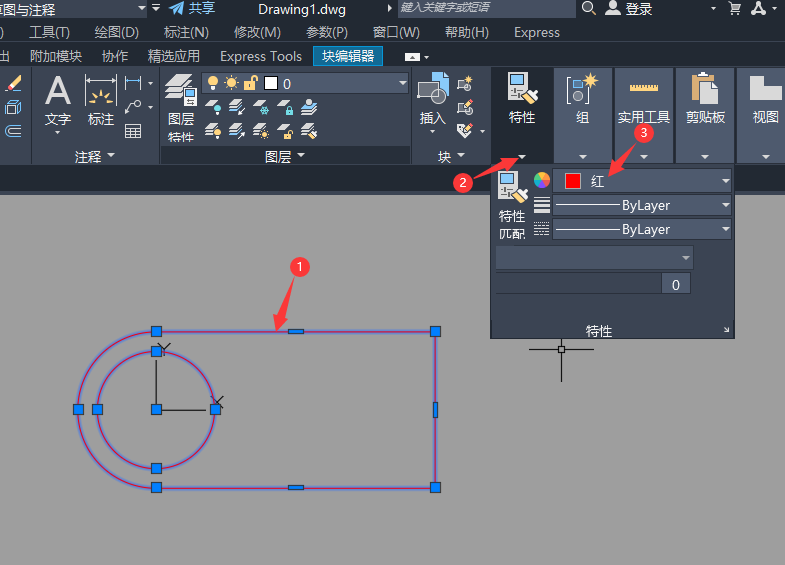Toggle layer on/off lightbulb in layer dropdown
This screenshot has width=785, height=565.
[x=212, y=84]
